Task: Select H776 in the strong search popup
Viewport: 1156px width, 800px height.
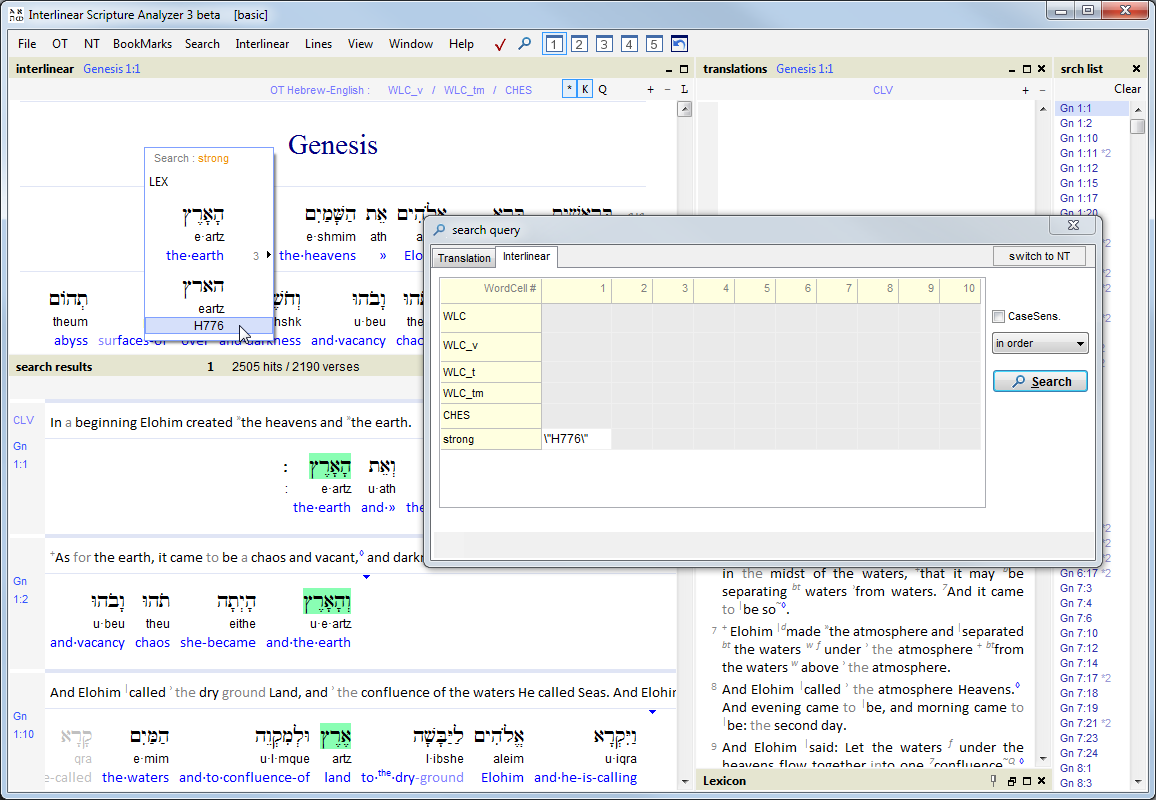Action: (209, 326)
